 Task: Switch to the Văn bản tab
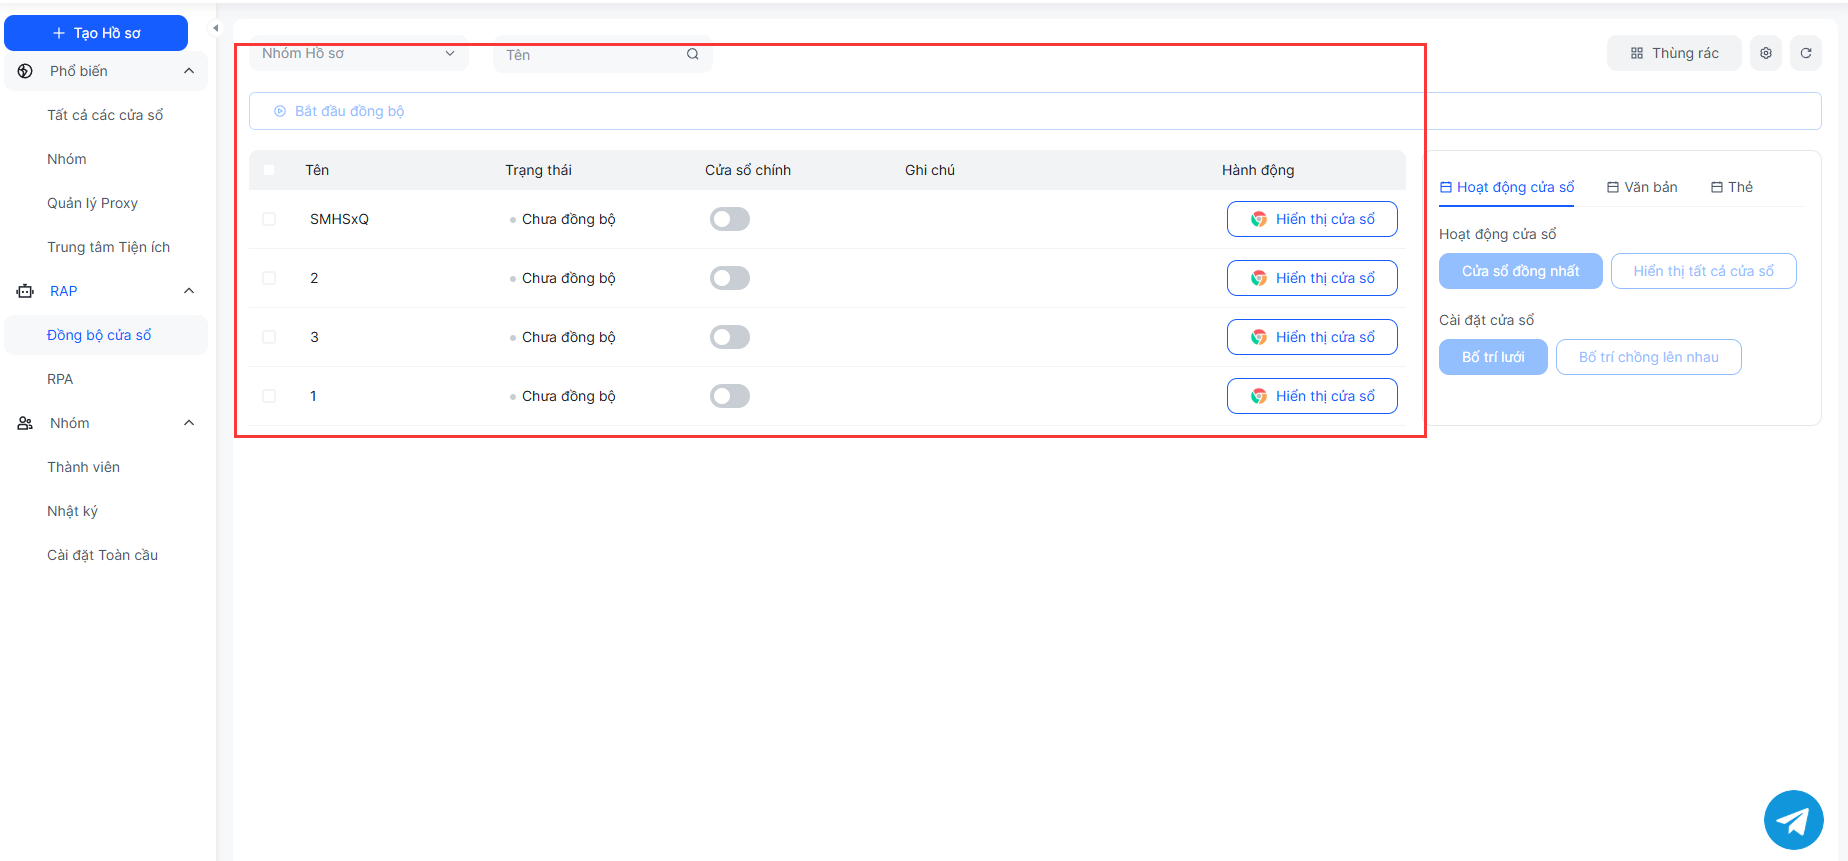[1642, 187]
